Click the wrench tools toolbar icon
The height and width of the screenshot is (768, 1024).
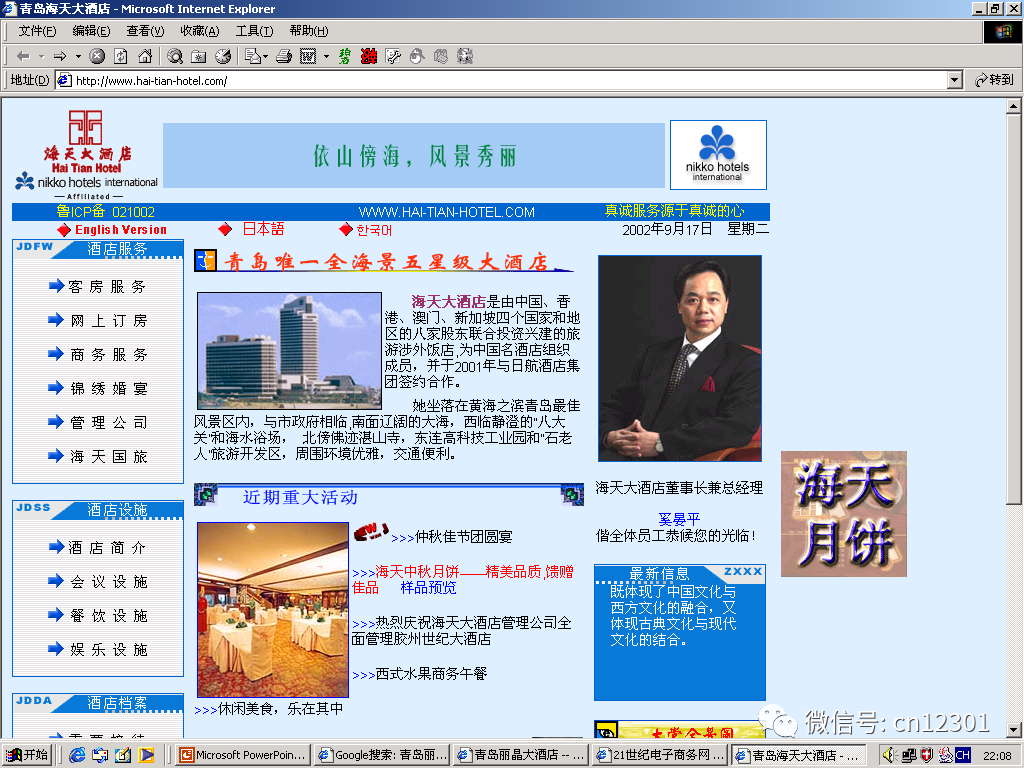click(392, 57)
